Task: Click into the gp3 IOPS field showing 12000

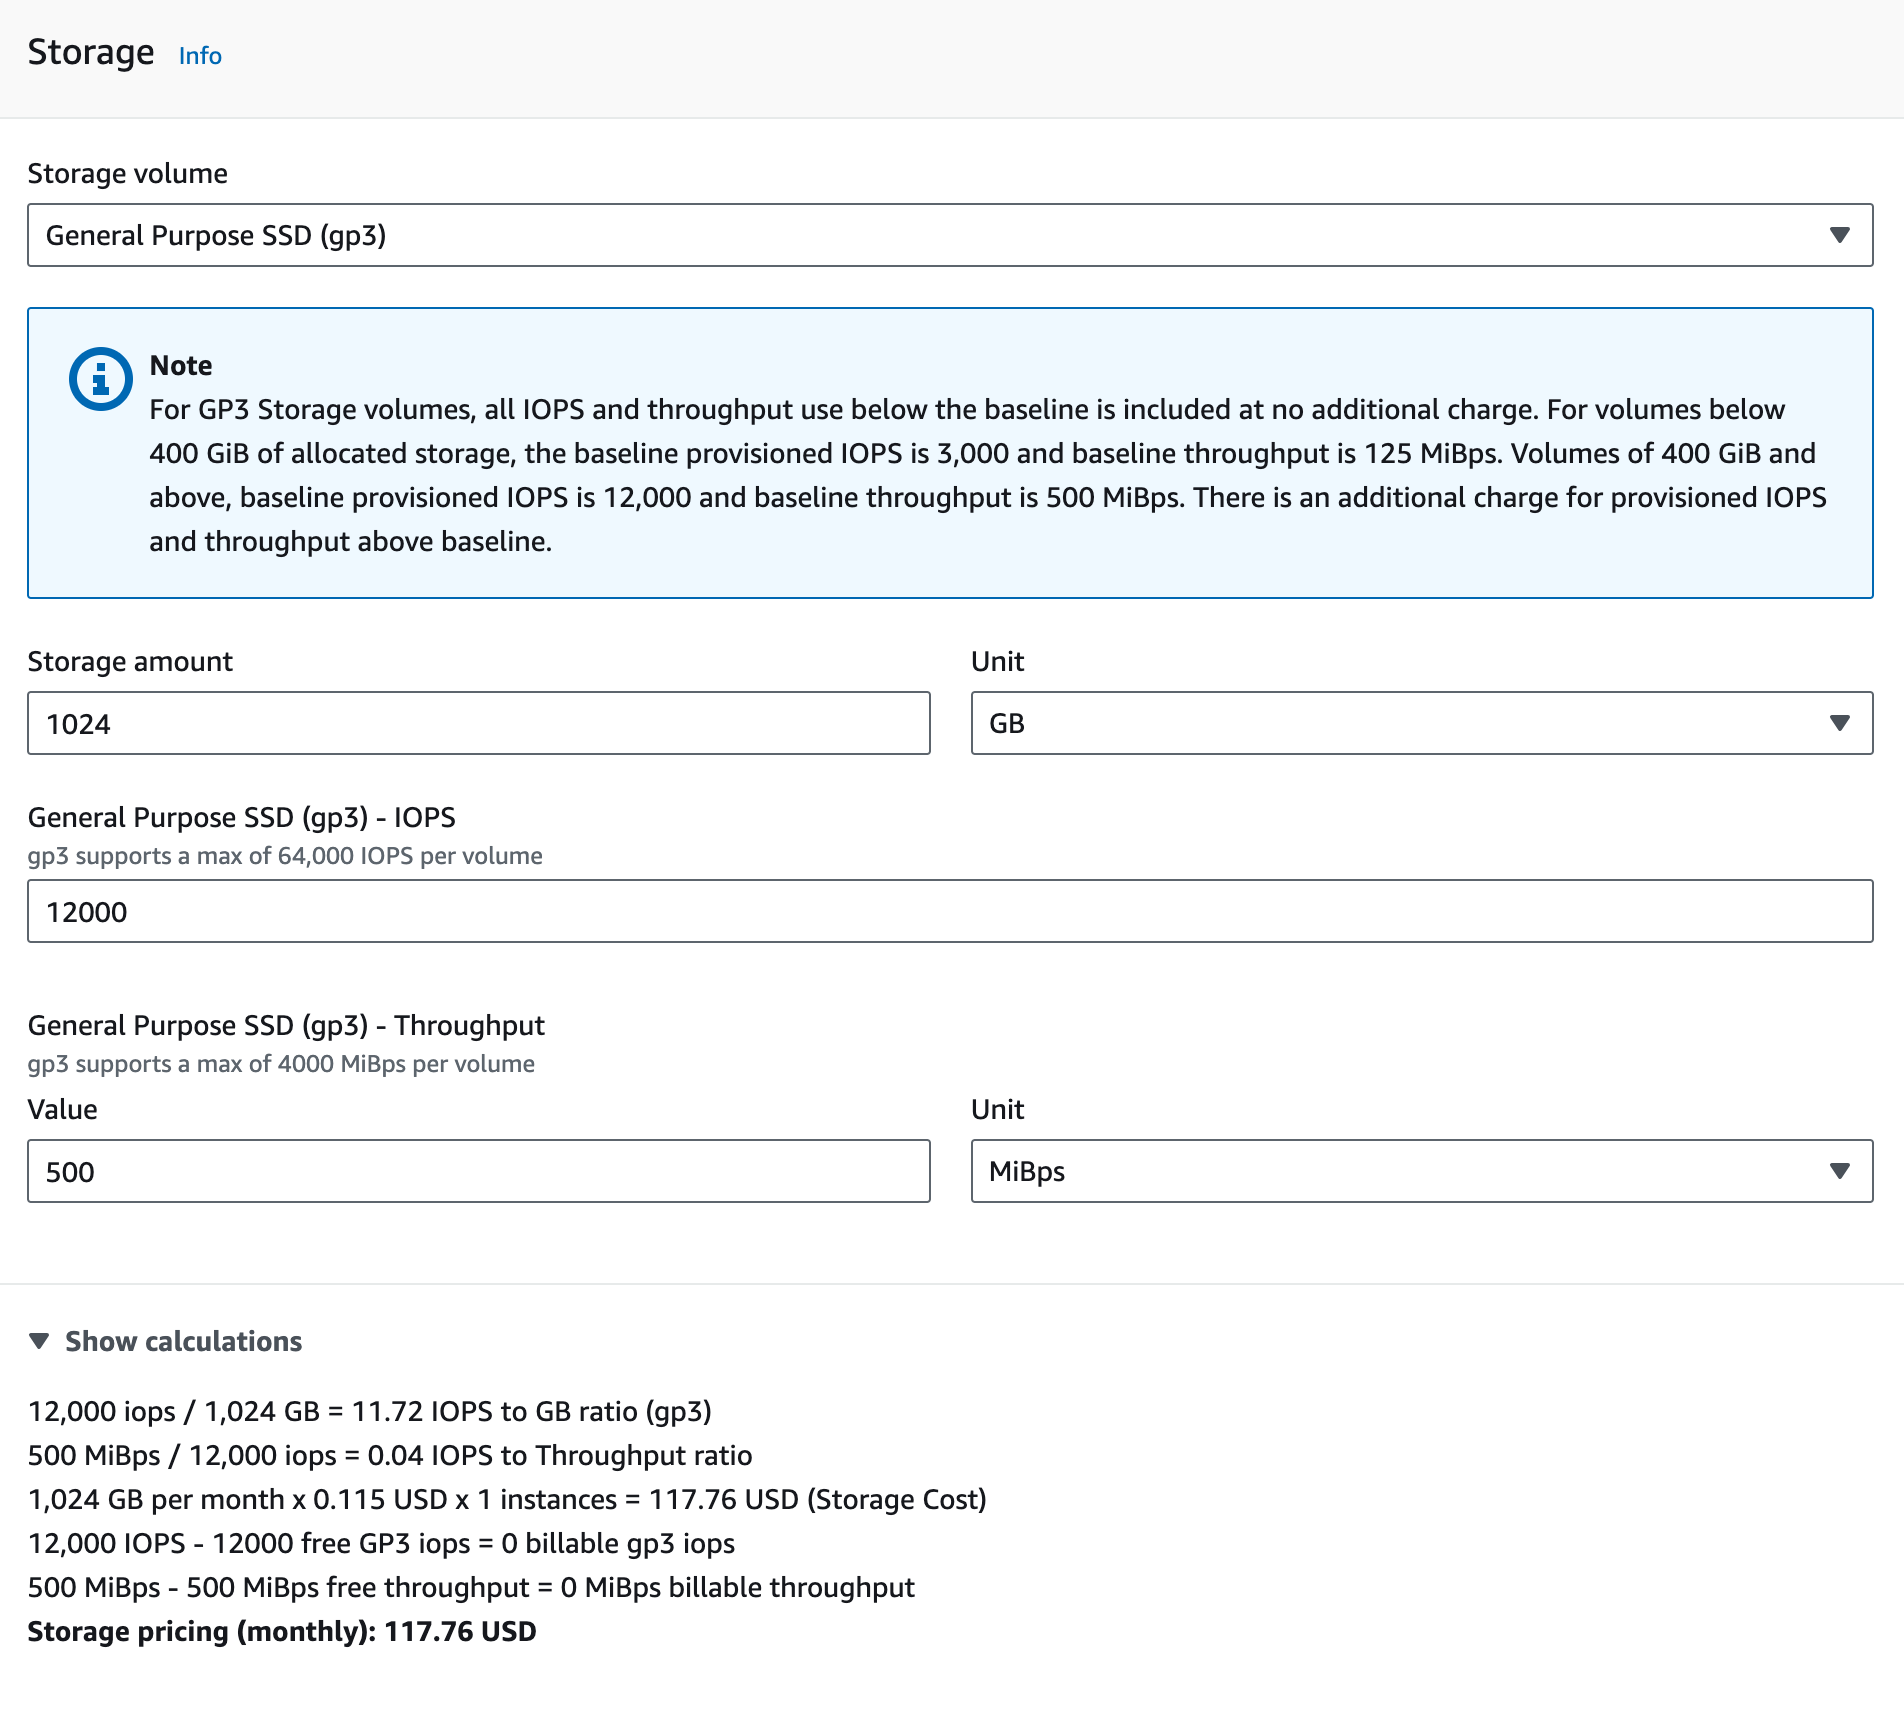Action: click(950, 911)
